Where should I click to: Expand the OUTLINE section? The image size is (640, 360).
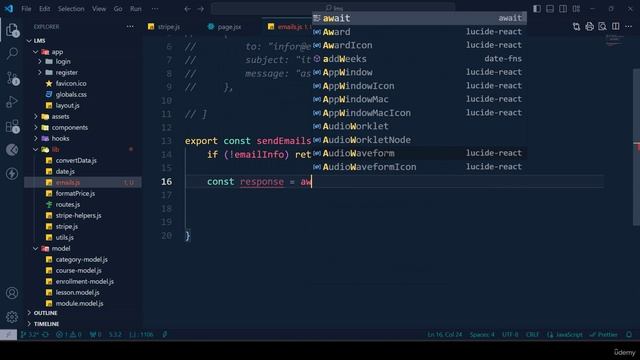pos(45,313)
